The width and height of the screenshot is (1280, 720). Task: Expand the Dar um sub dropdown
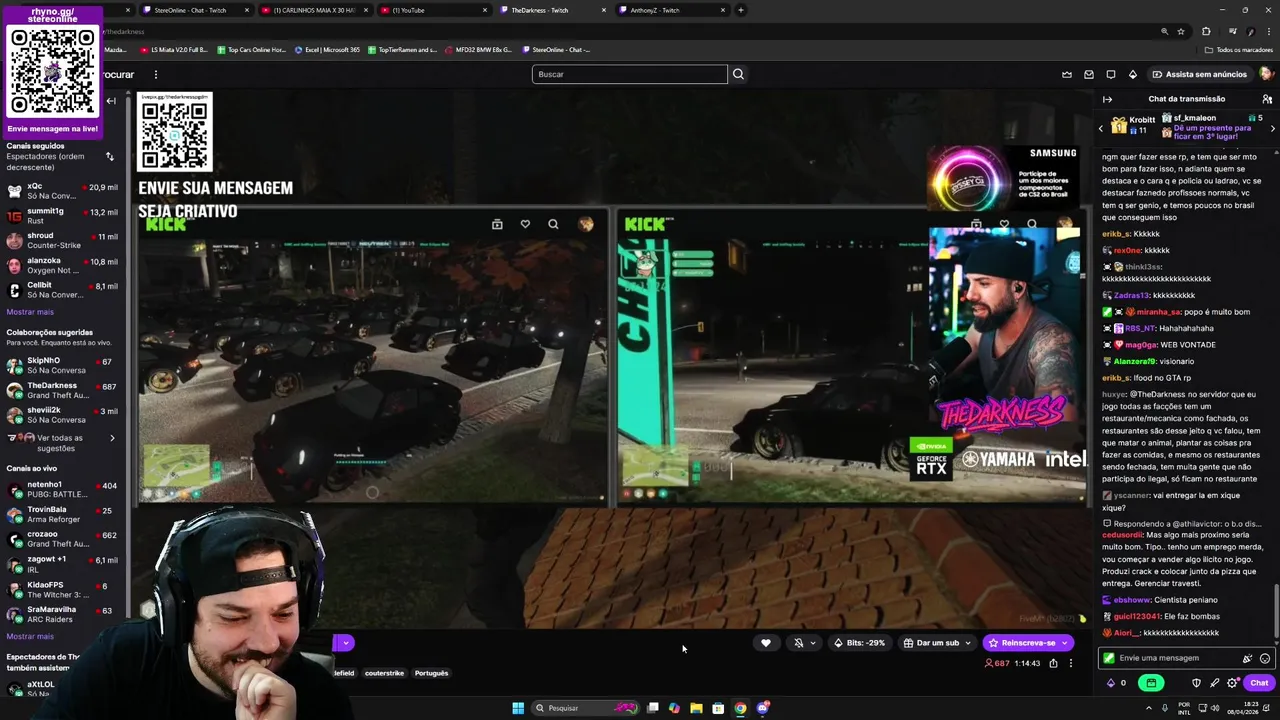coord(967,643)
